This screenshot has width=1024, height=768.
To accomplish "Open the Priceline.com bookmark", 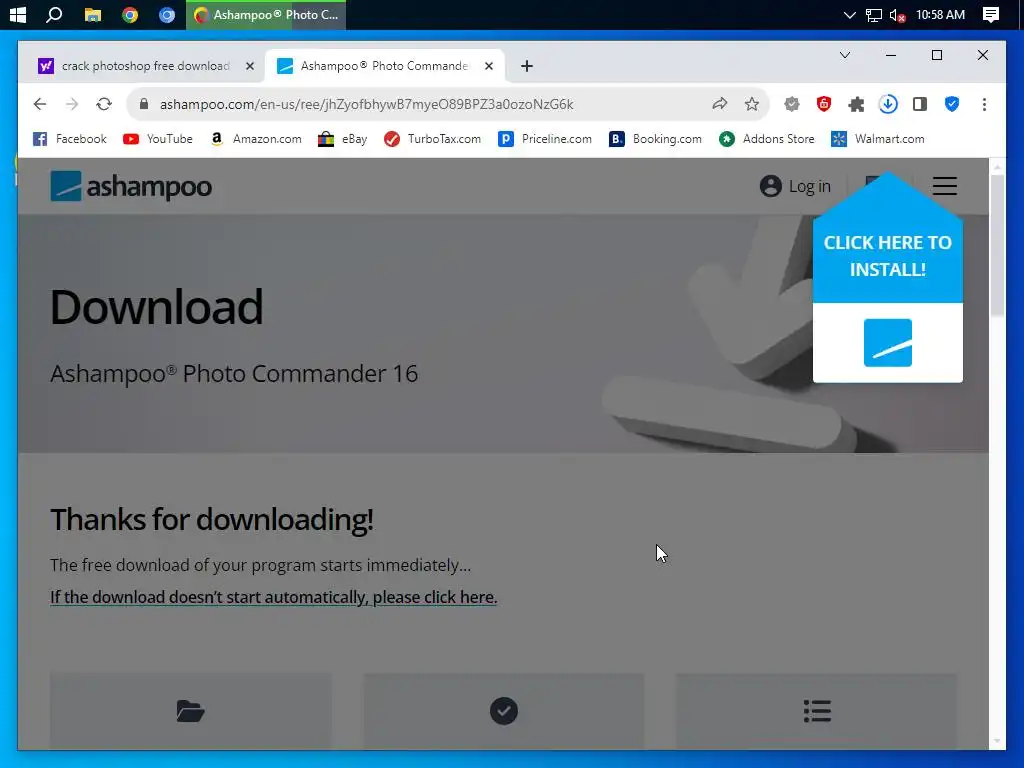I will (x=545, y=138).
